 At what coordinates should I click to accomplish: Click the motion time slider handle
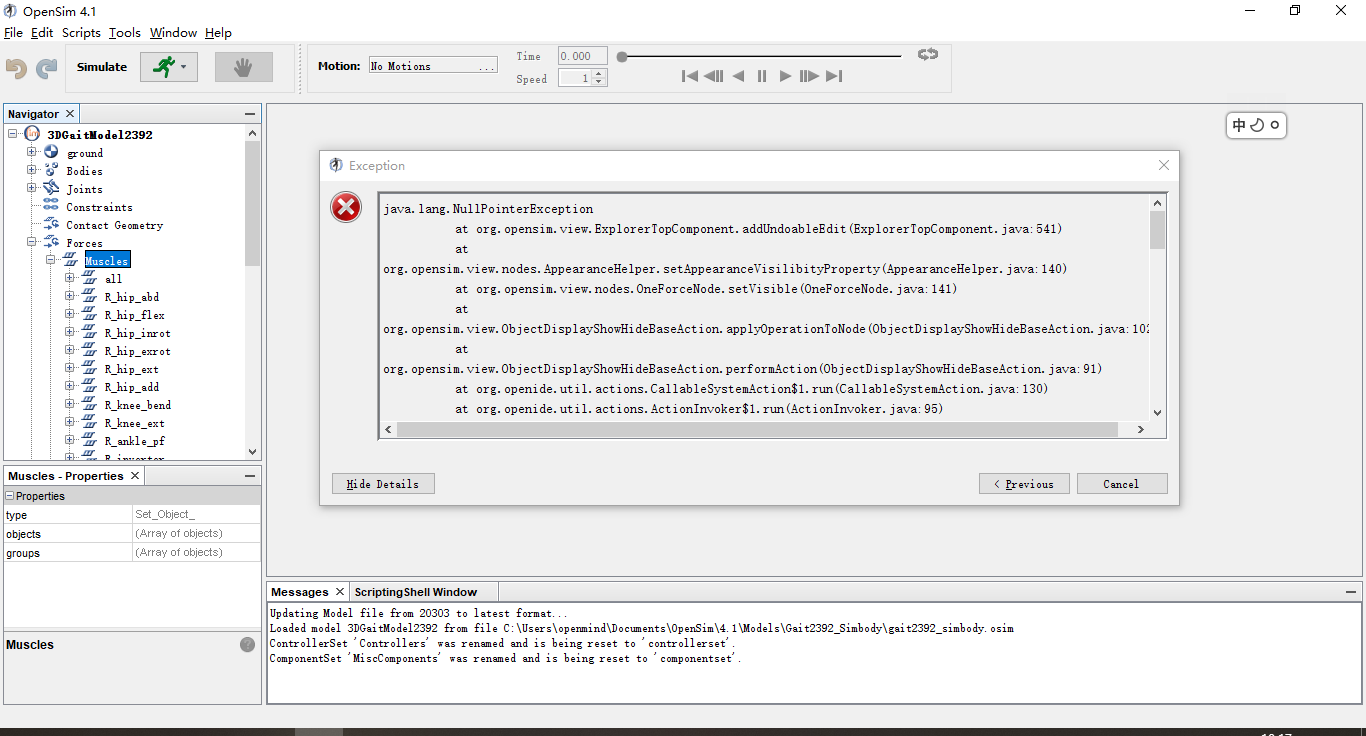(x=621, y=56)
